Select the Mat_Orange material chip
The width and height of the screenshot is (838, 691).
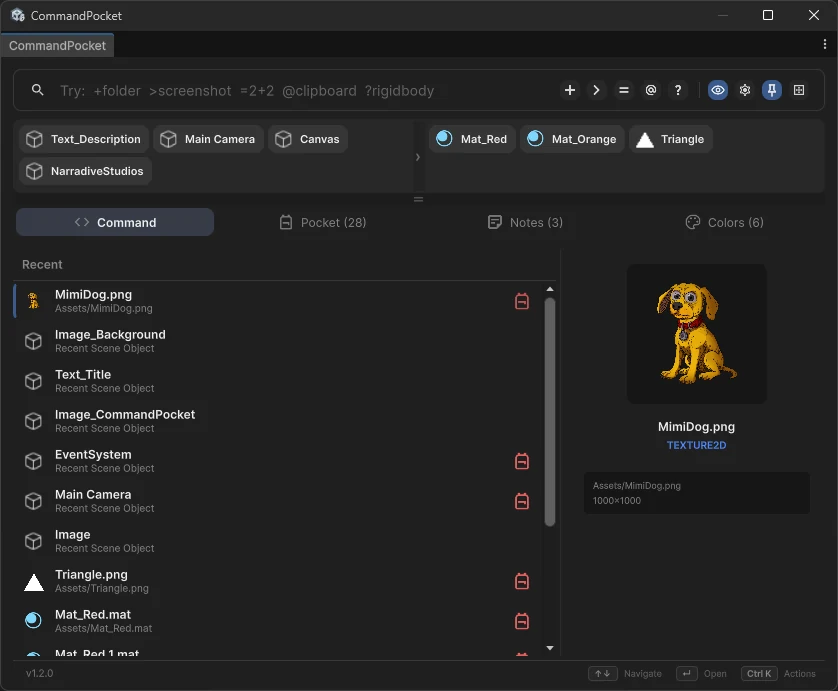[x=572, y=139]
